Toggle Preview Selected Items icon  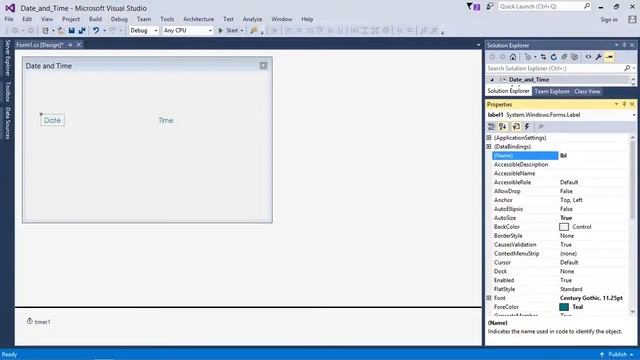pyautogui.click(x=609, y=57)
